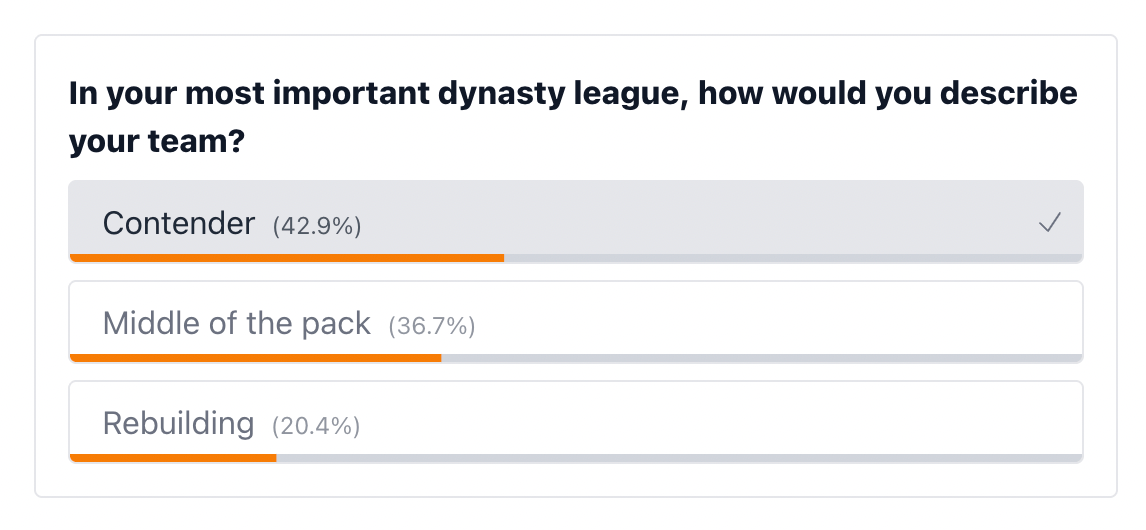Click the Middle of the pack progress bar
This screenshot has height=530, width=1146.
255,358
